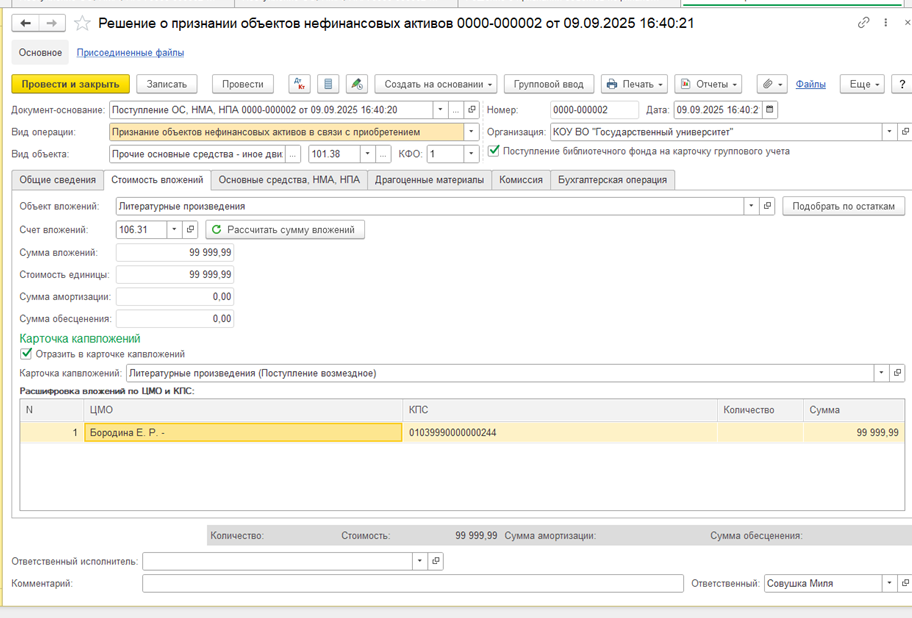This screenshot has height=618, width=912.
Task: Expand Счет вложений 106.31 dropdown
Action: click(x=174, y=230)
